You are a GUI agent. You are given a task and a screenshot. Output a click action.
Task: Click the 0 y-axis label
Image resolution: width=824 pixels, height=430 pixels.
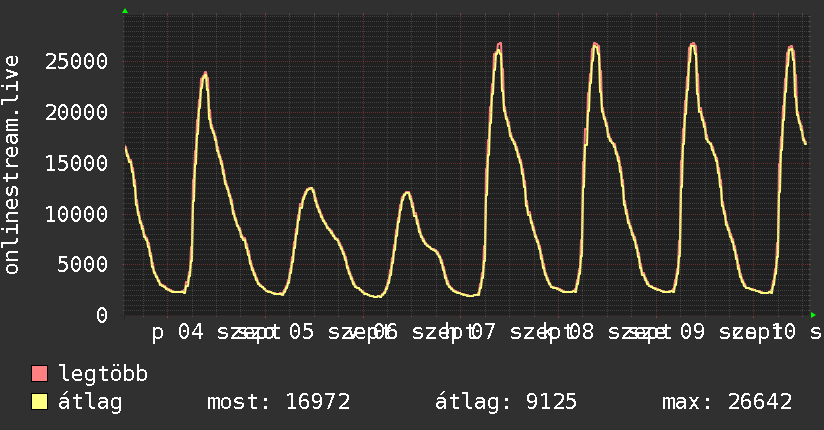[102, 315]
